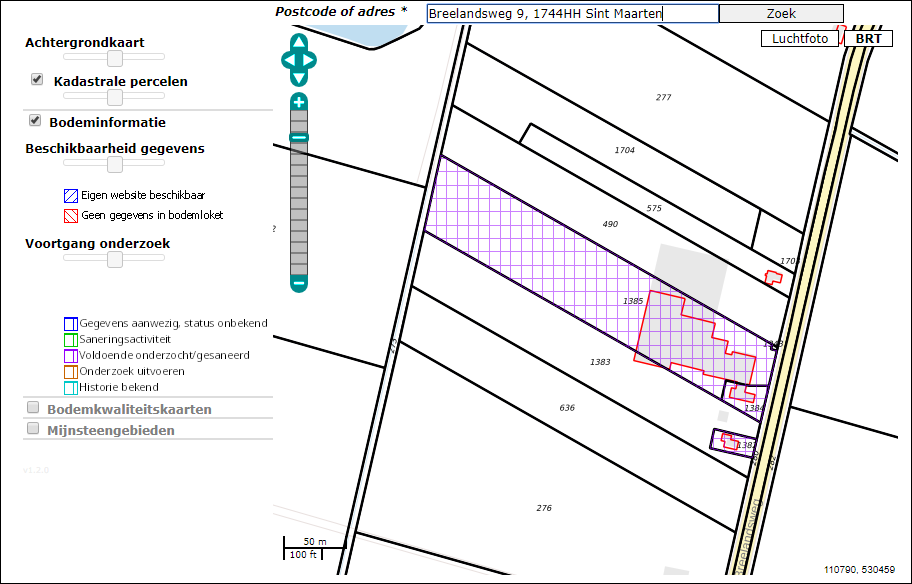Pan the map down with arrow
This screenshot has width=912, height=584.
[299, 77]
